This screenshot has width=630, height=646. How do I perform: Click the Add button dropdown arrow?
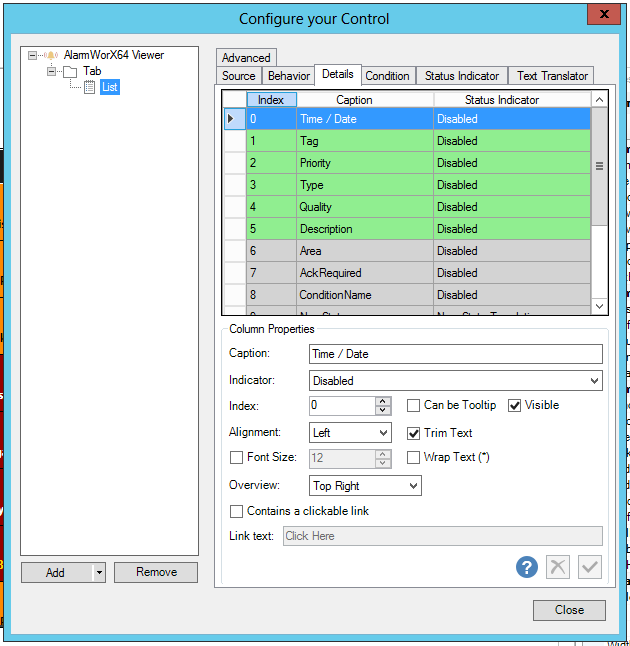pos(99,573)
